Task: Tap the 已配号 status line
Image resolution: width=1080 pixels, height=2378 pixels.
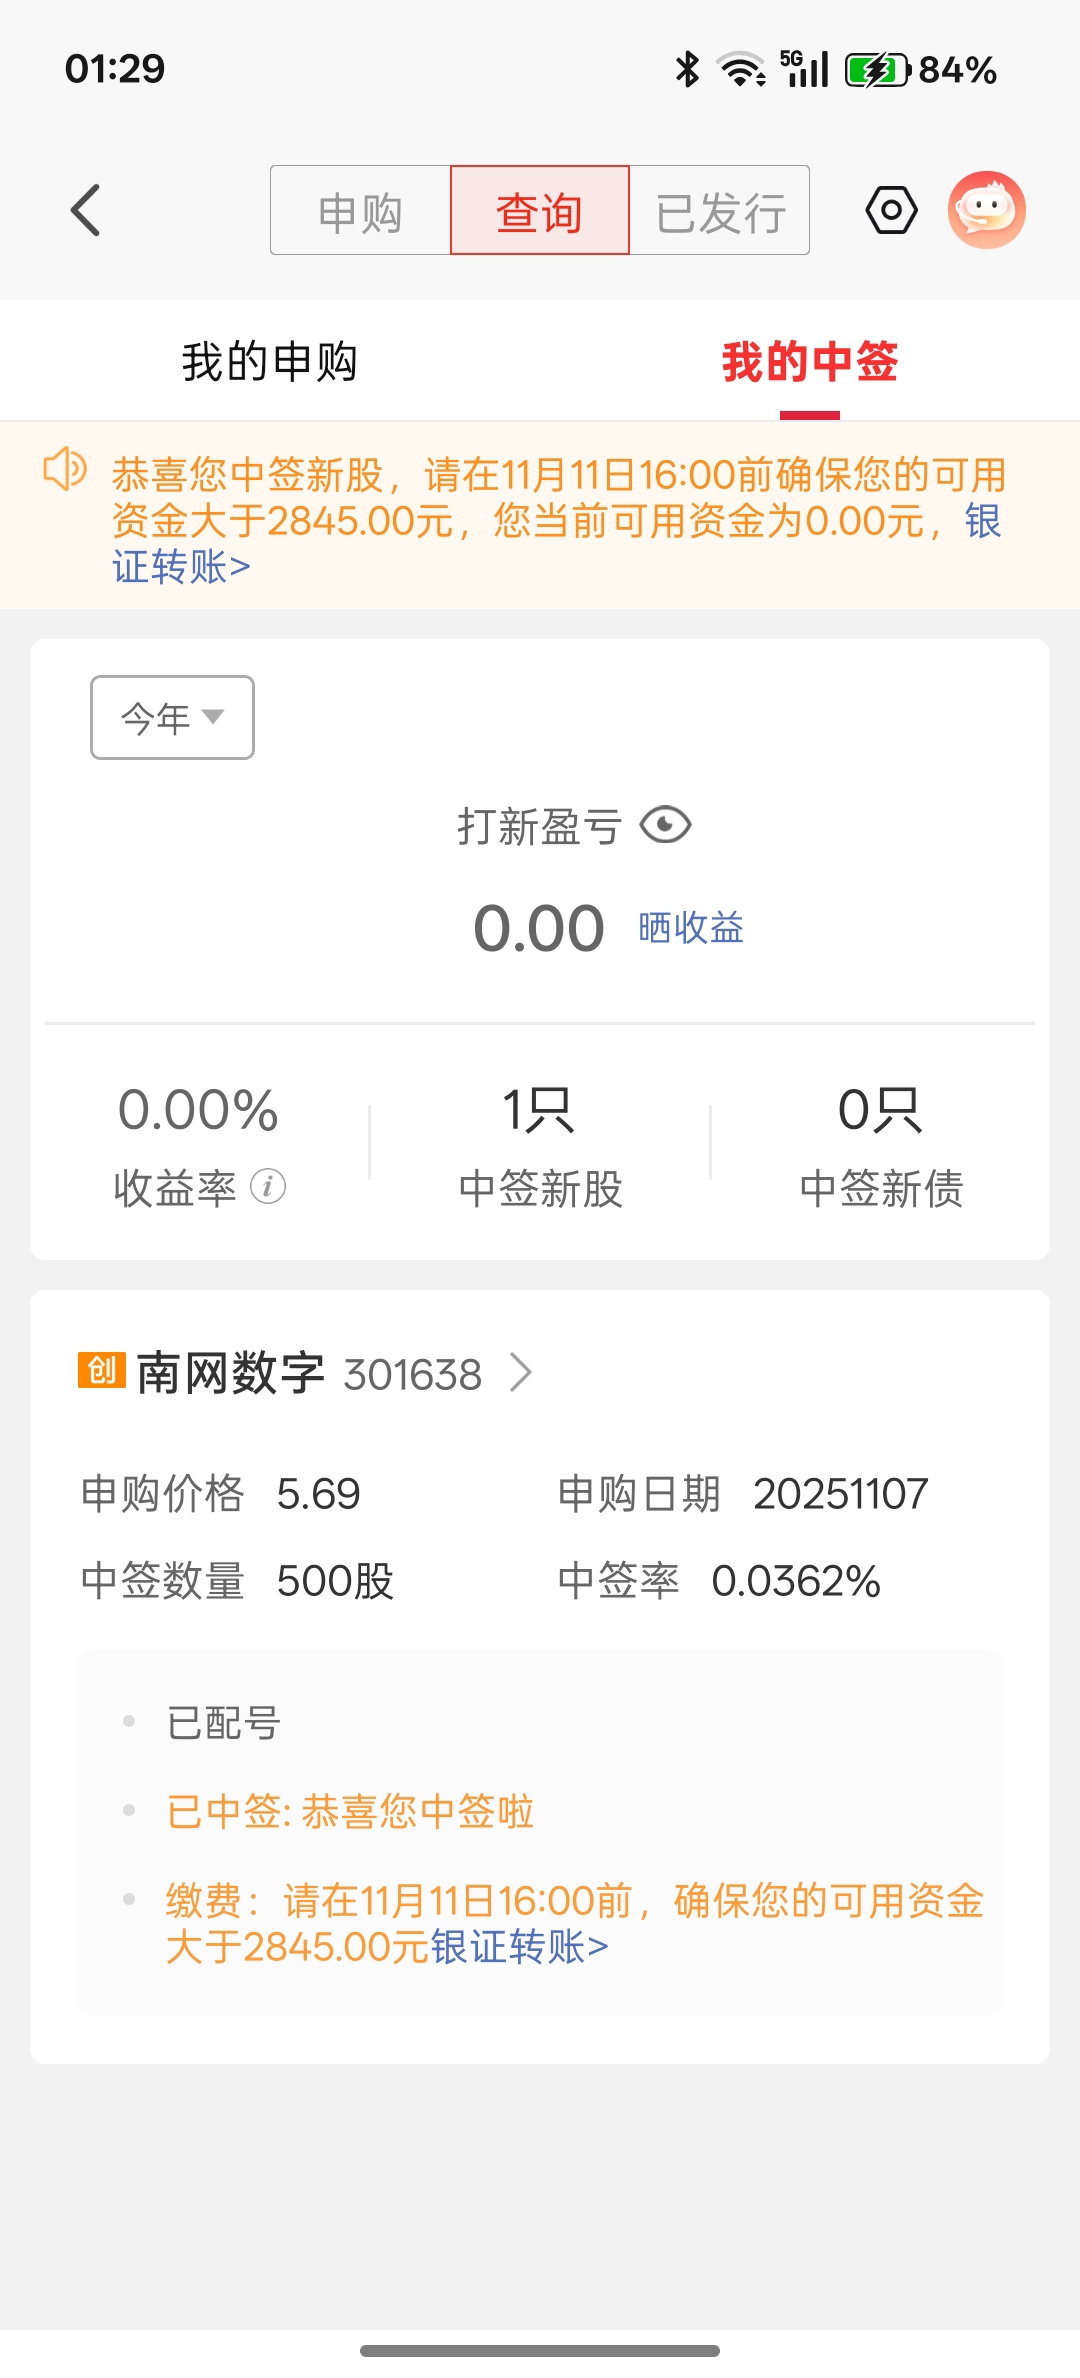Action: click(224, 1722)
